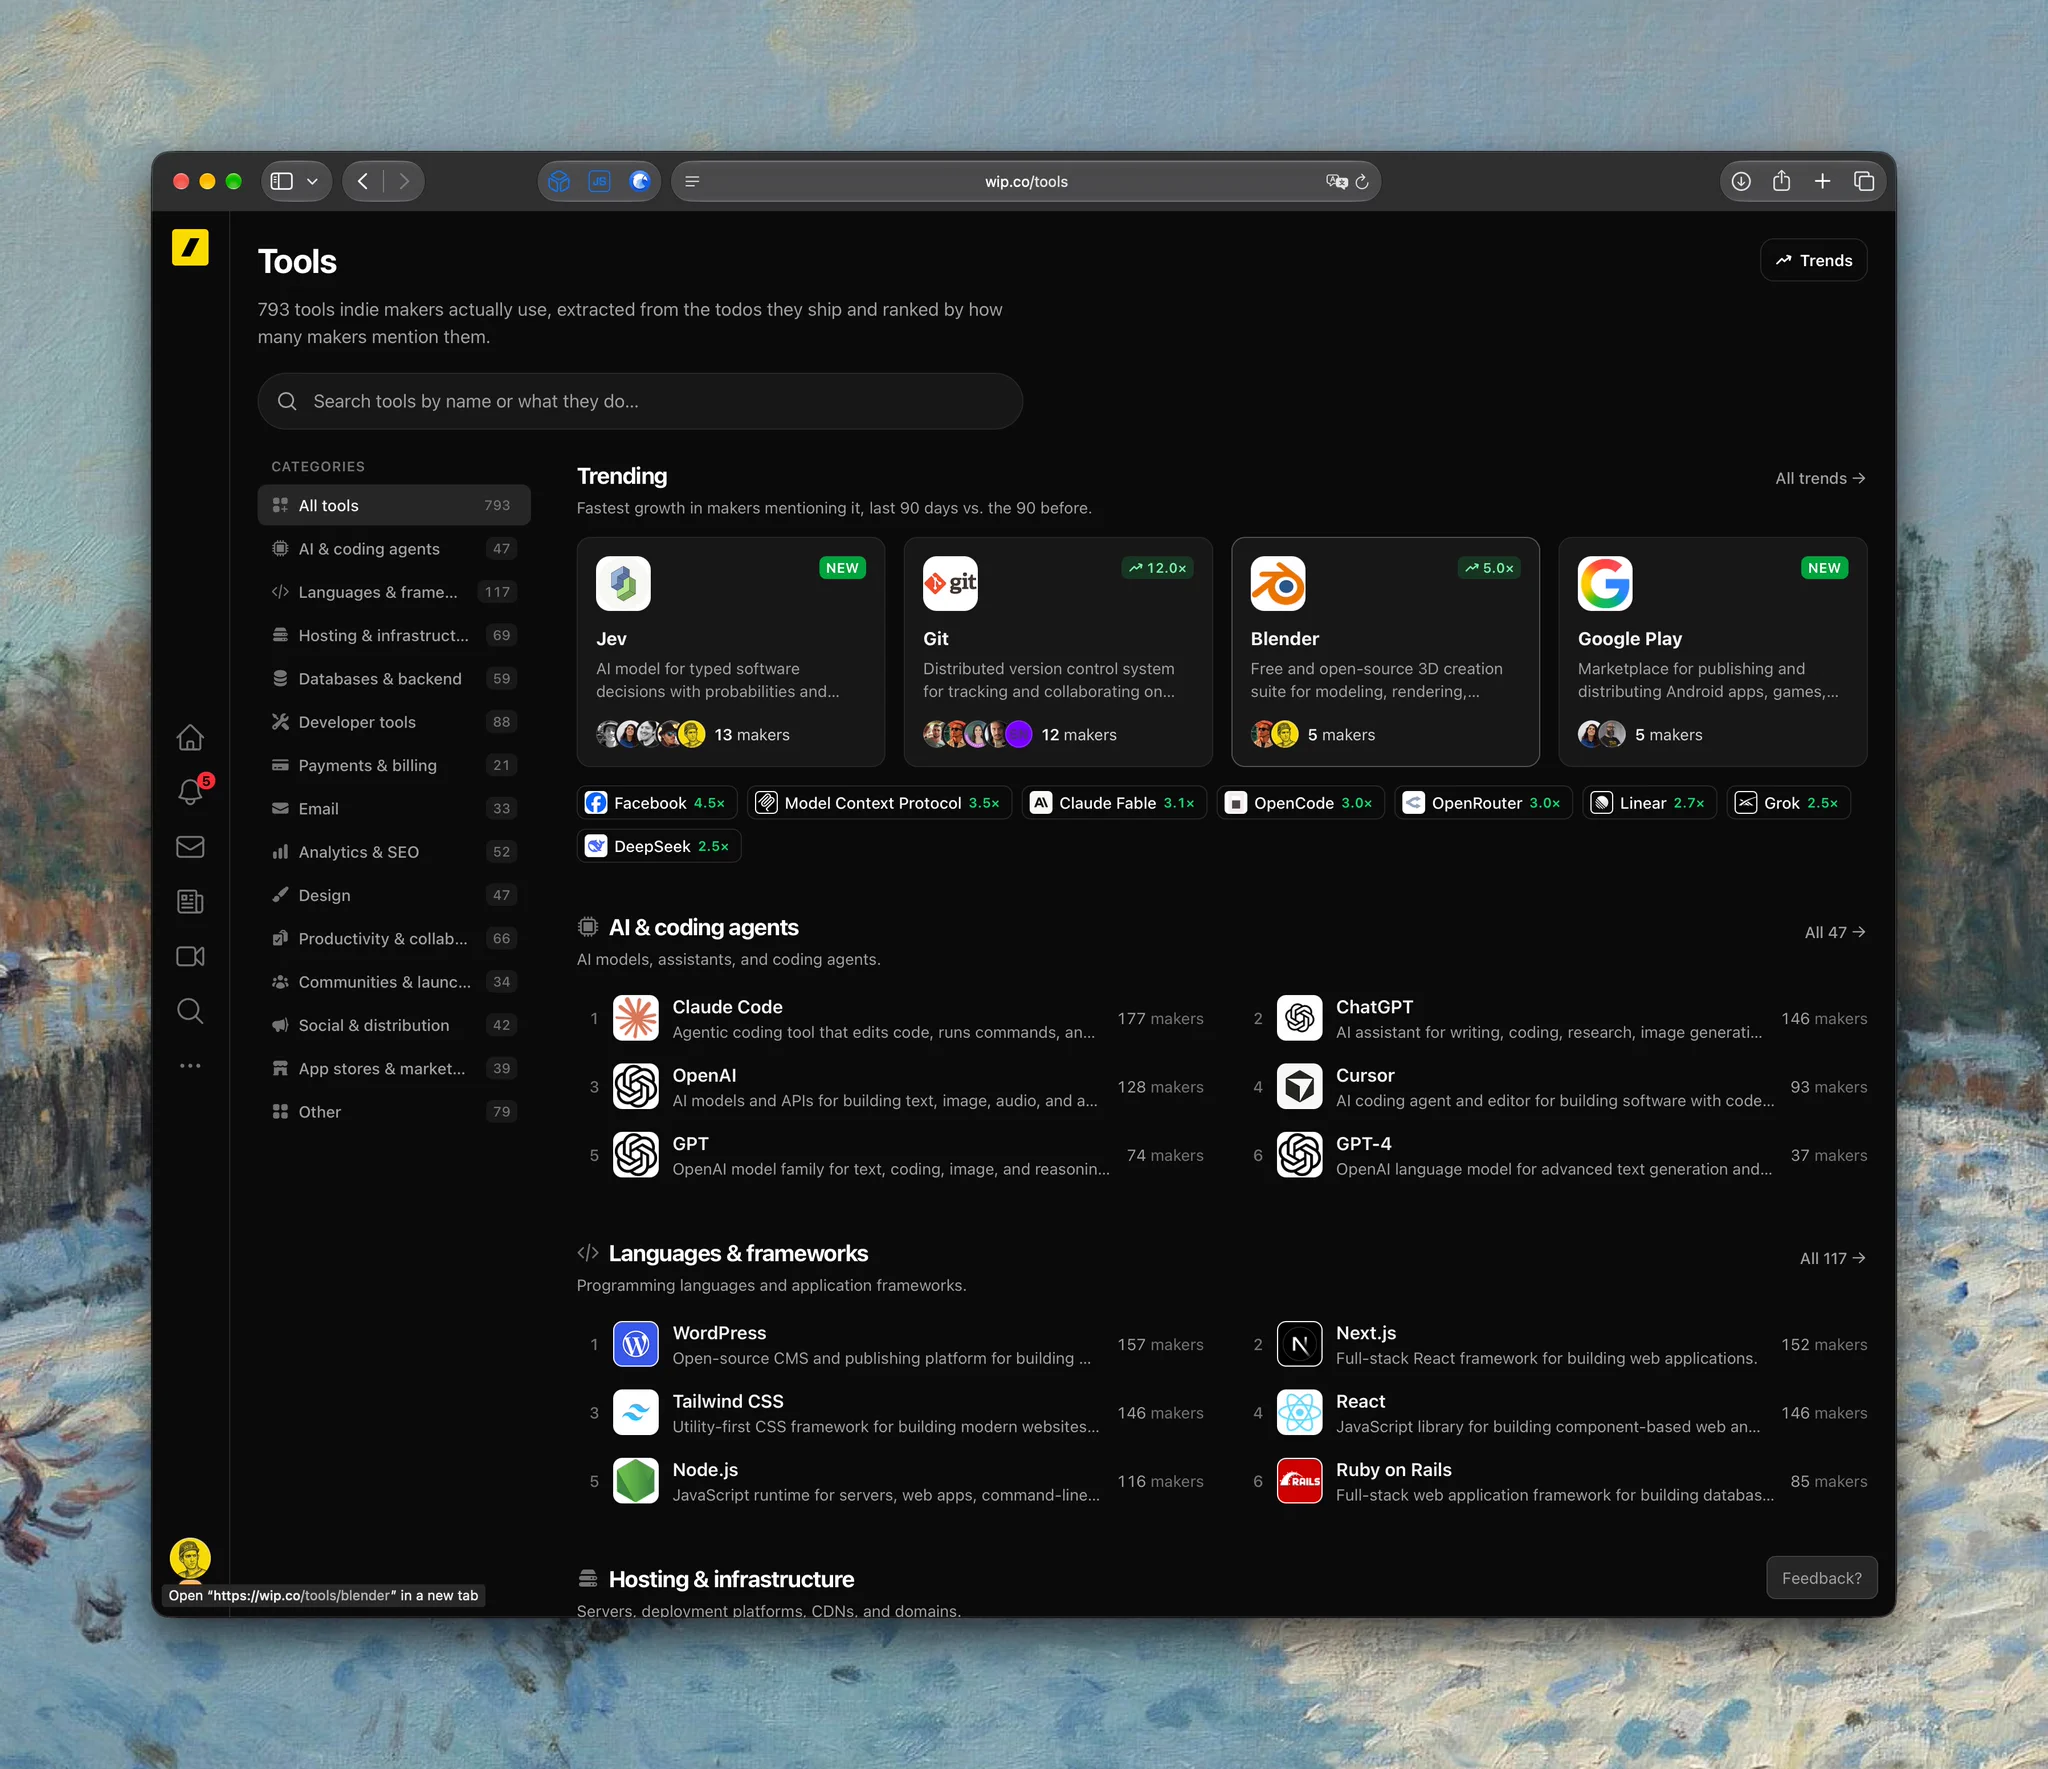Open All 47 AI agents link
Screen dimensions: 2048x1769
(x=1835, y=932)
